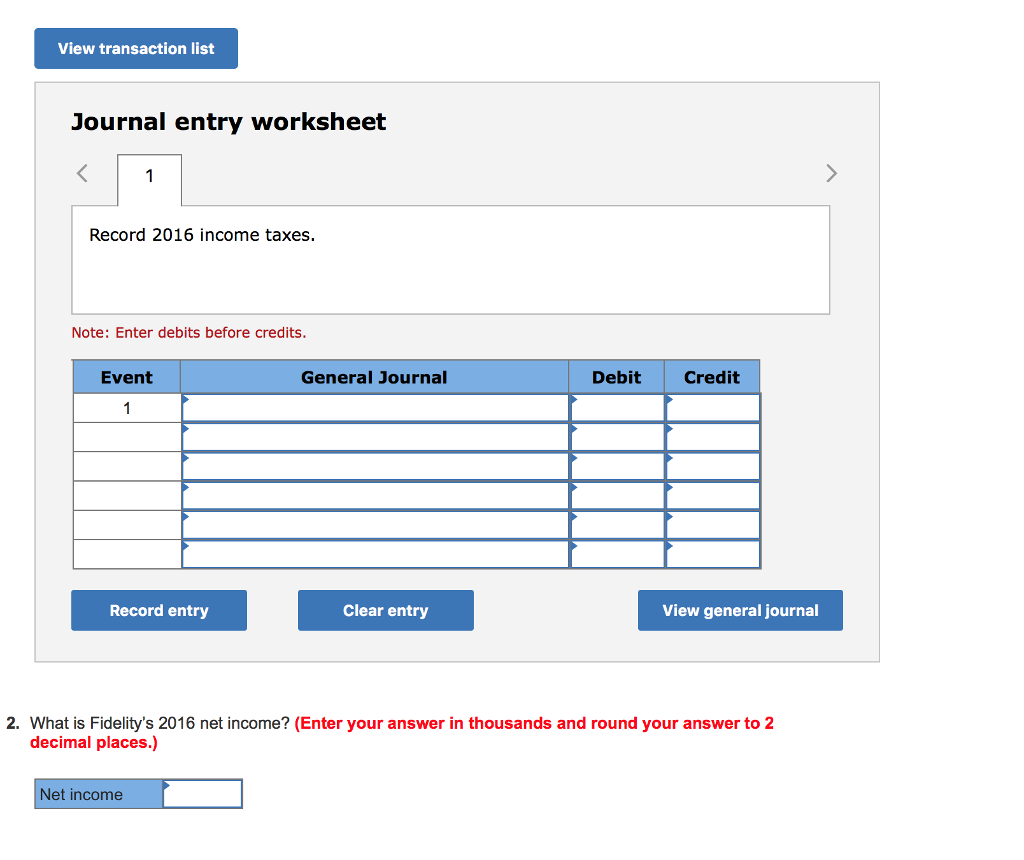Click Debit field in fourth row
The height and width of the screenshot is (860, 1024).
click(617, 496)
